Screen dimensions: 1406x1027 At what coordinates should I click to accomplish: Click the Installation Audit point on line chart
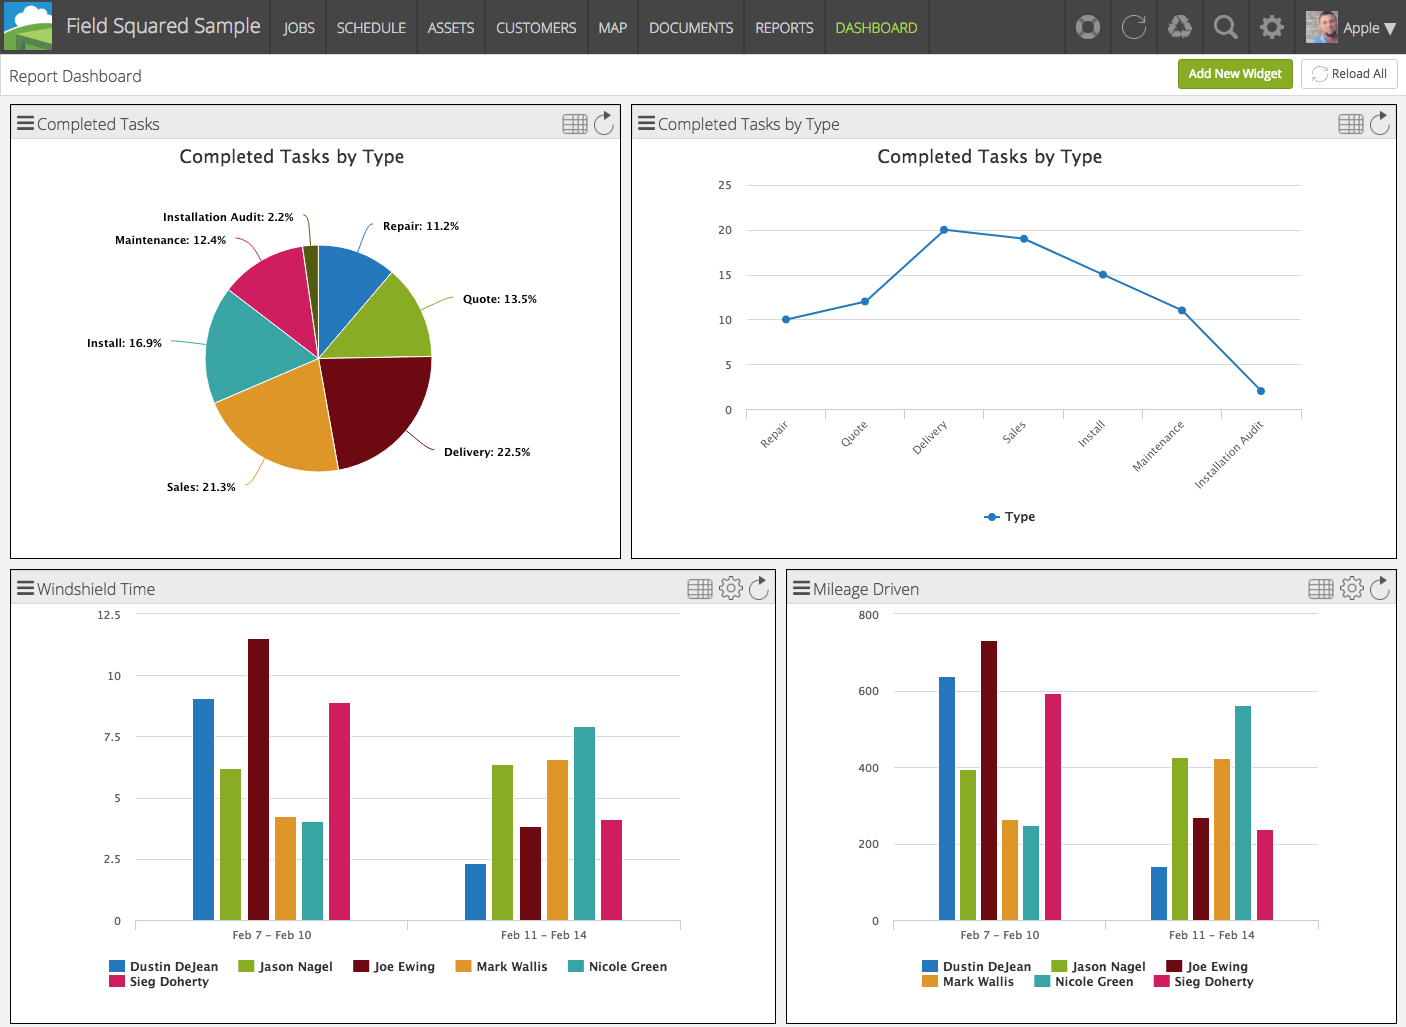pos(1261,391)
